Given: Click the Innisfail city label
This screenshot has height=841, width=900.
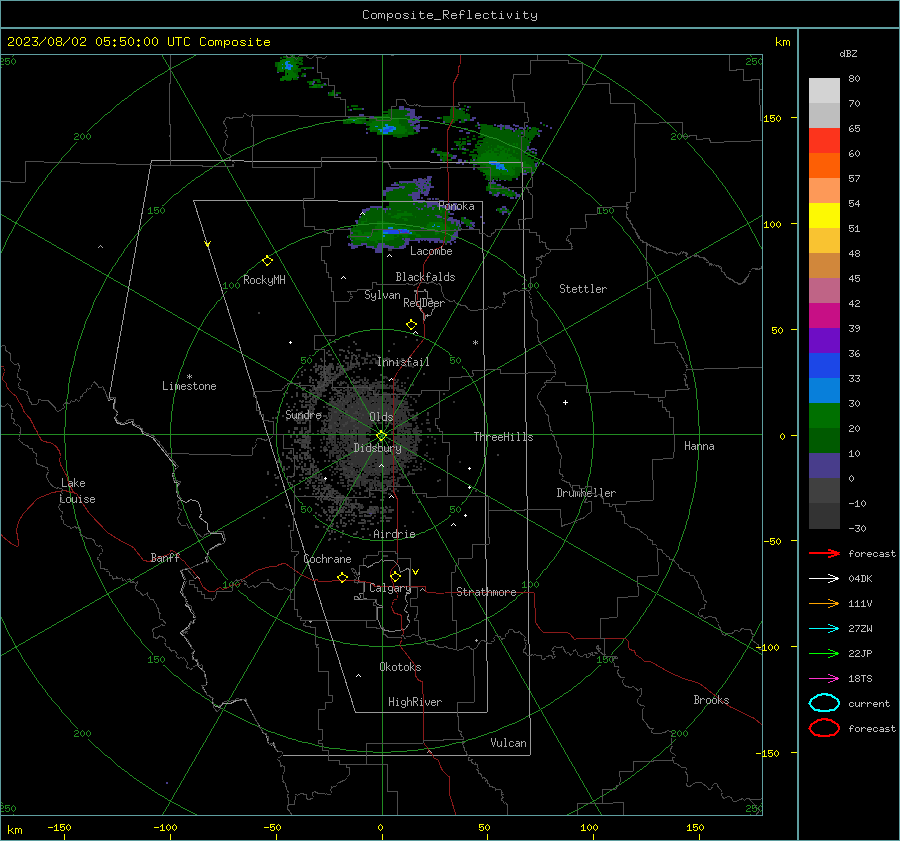Looking at the screenshot, I should tap(403, 362).
